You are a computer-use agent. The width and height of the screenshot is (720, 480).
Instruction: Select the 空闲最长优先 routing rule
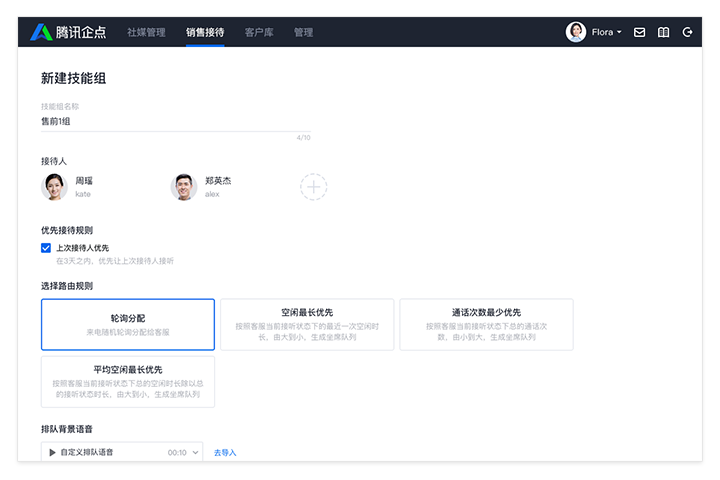coord(307,325)
